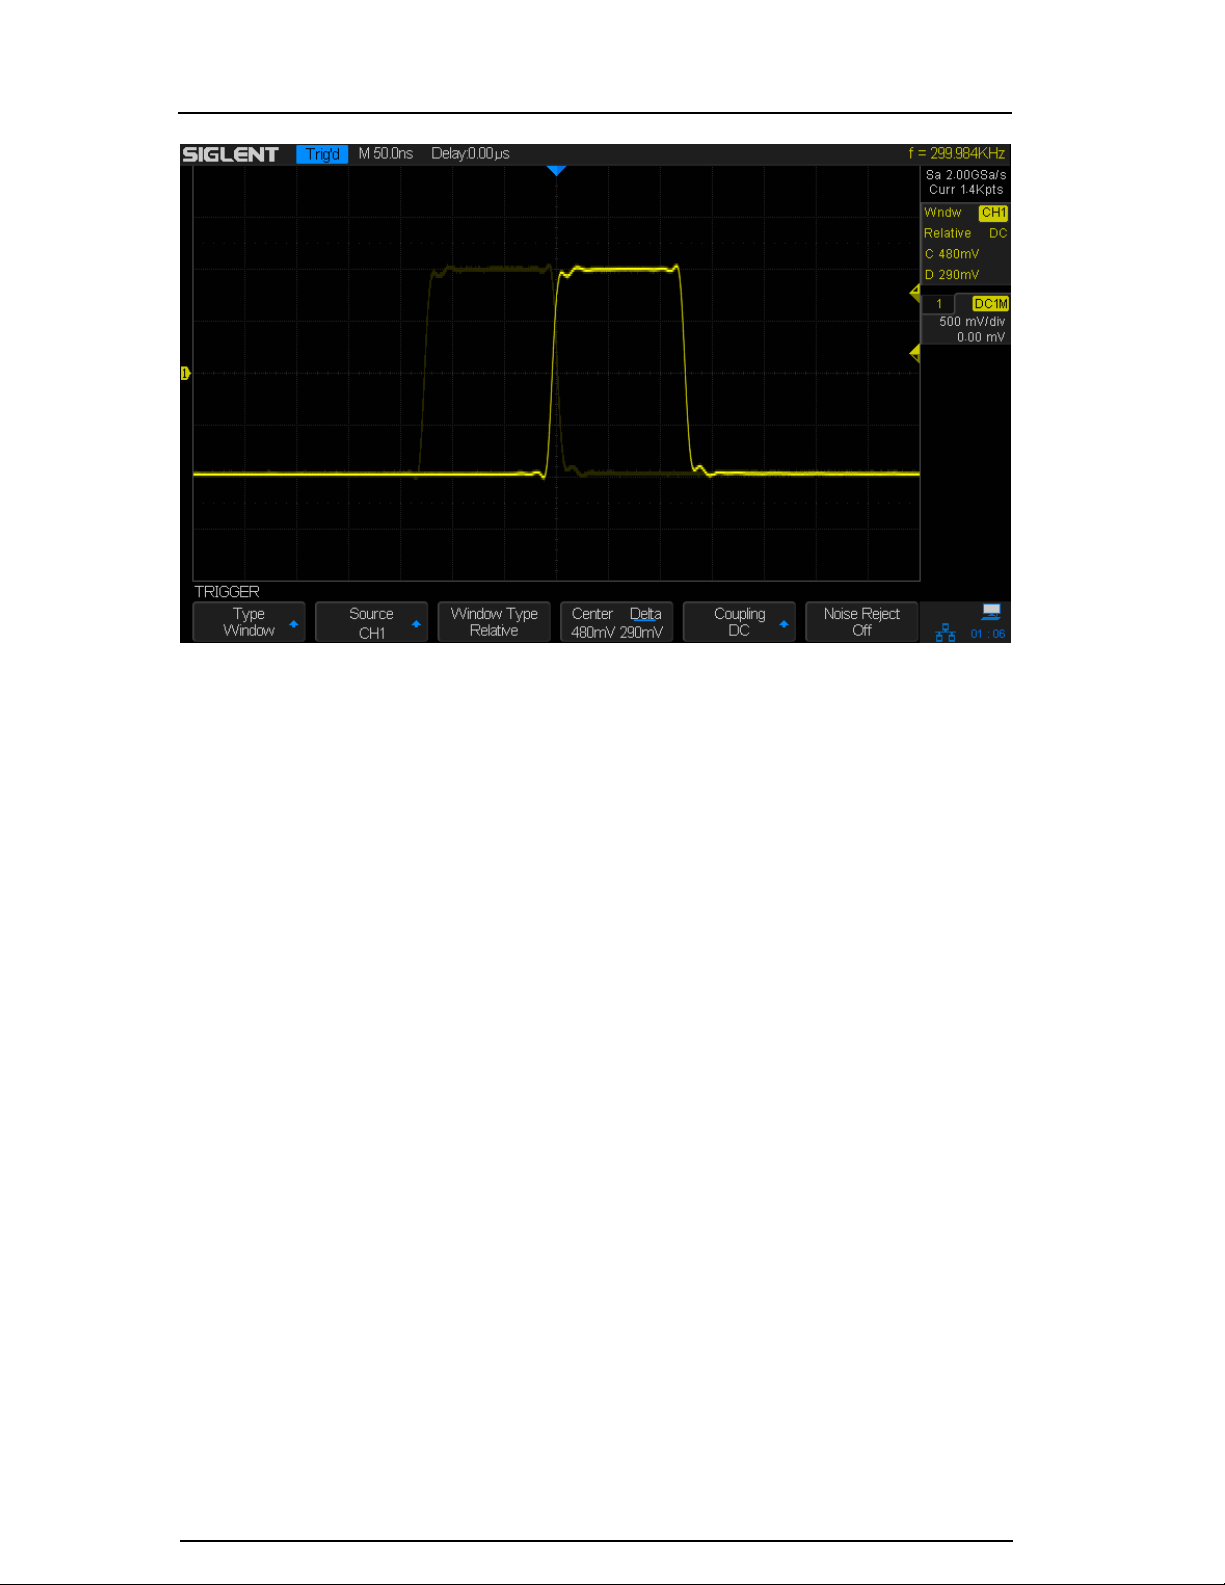Click the blue trigger position marker

pos(557,171)
